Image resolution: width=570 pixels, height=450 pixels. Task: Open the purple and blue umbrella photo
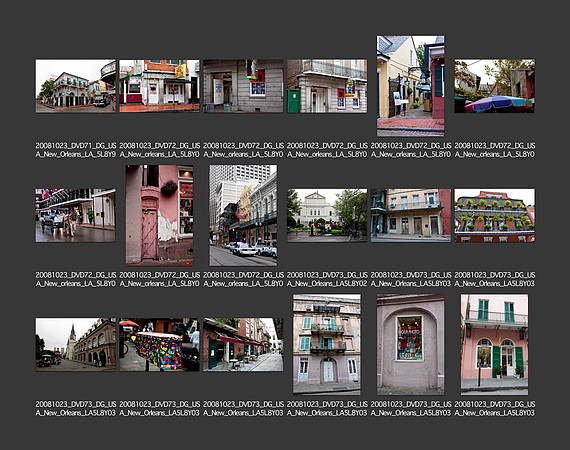[495, 86]
